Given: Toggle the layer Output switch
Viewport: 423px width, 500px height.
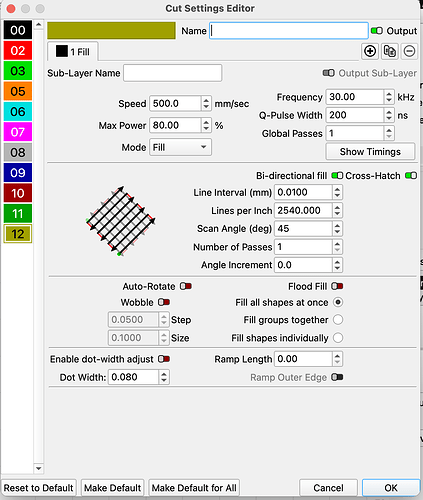Looking at the screenshot, I should tap(377, 31).
